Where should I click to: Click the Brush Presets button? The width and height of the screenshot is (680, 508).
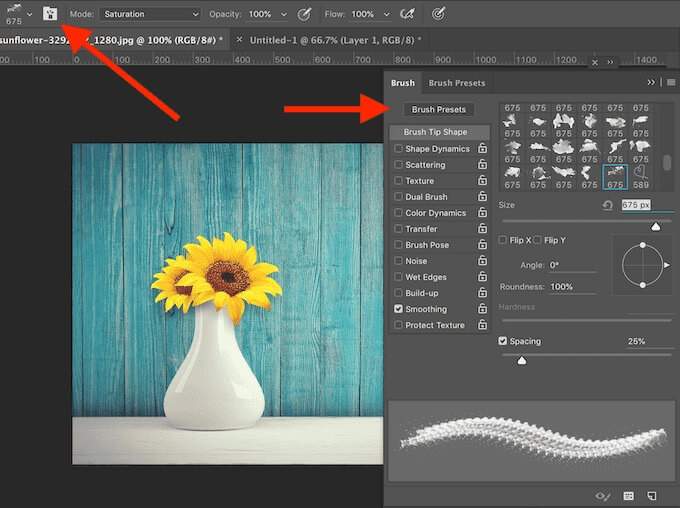439,110
